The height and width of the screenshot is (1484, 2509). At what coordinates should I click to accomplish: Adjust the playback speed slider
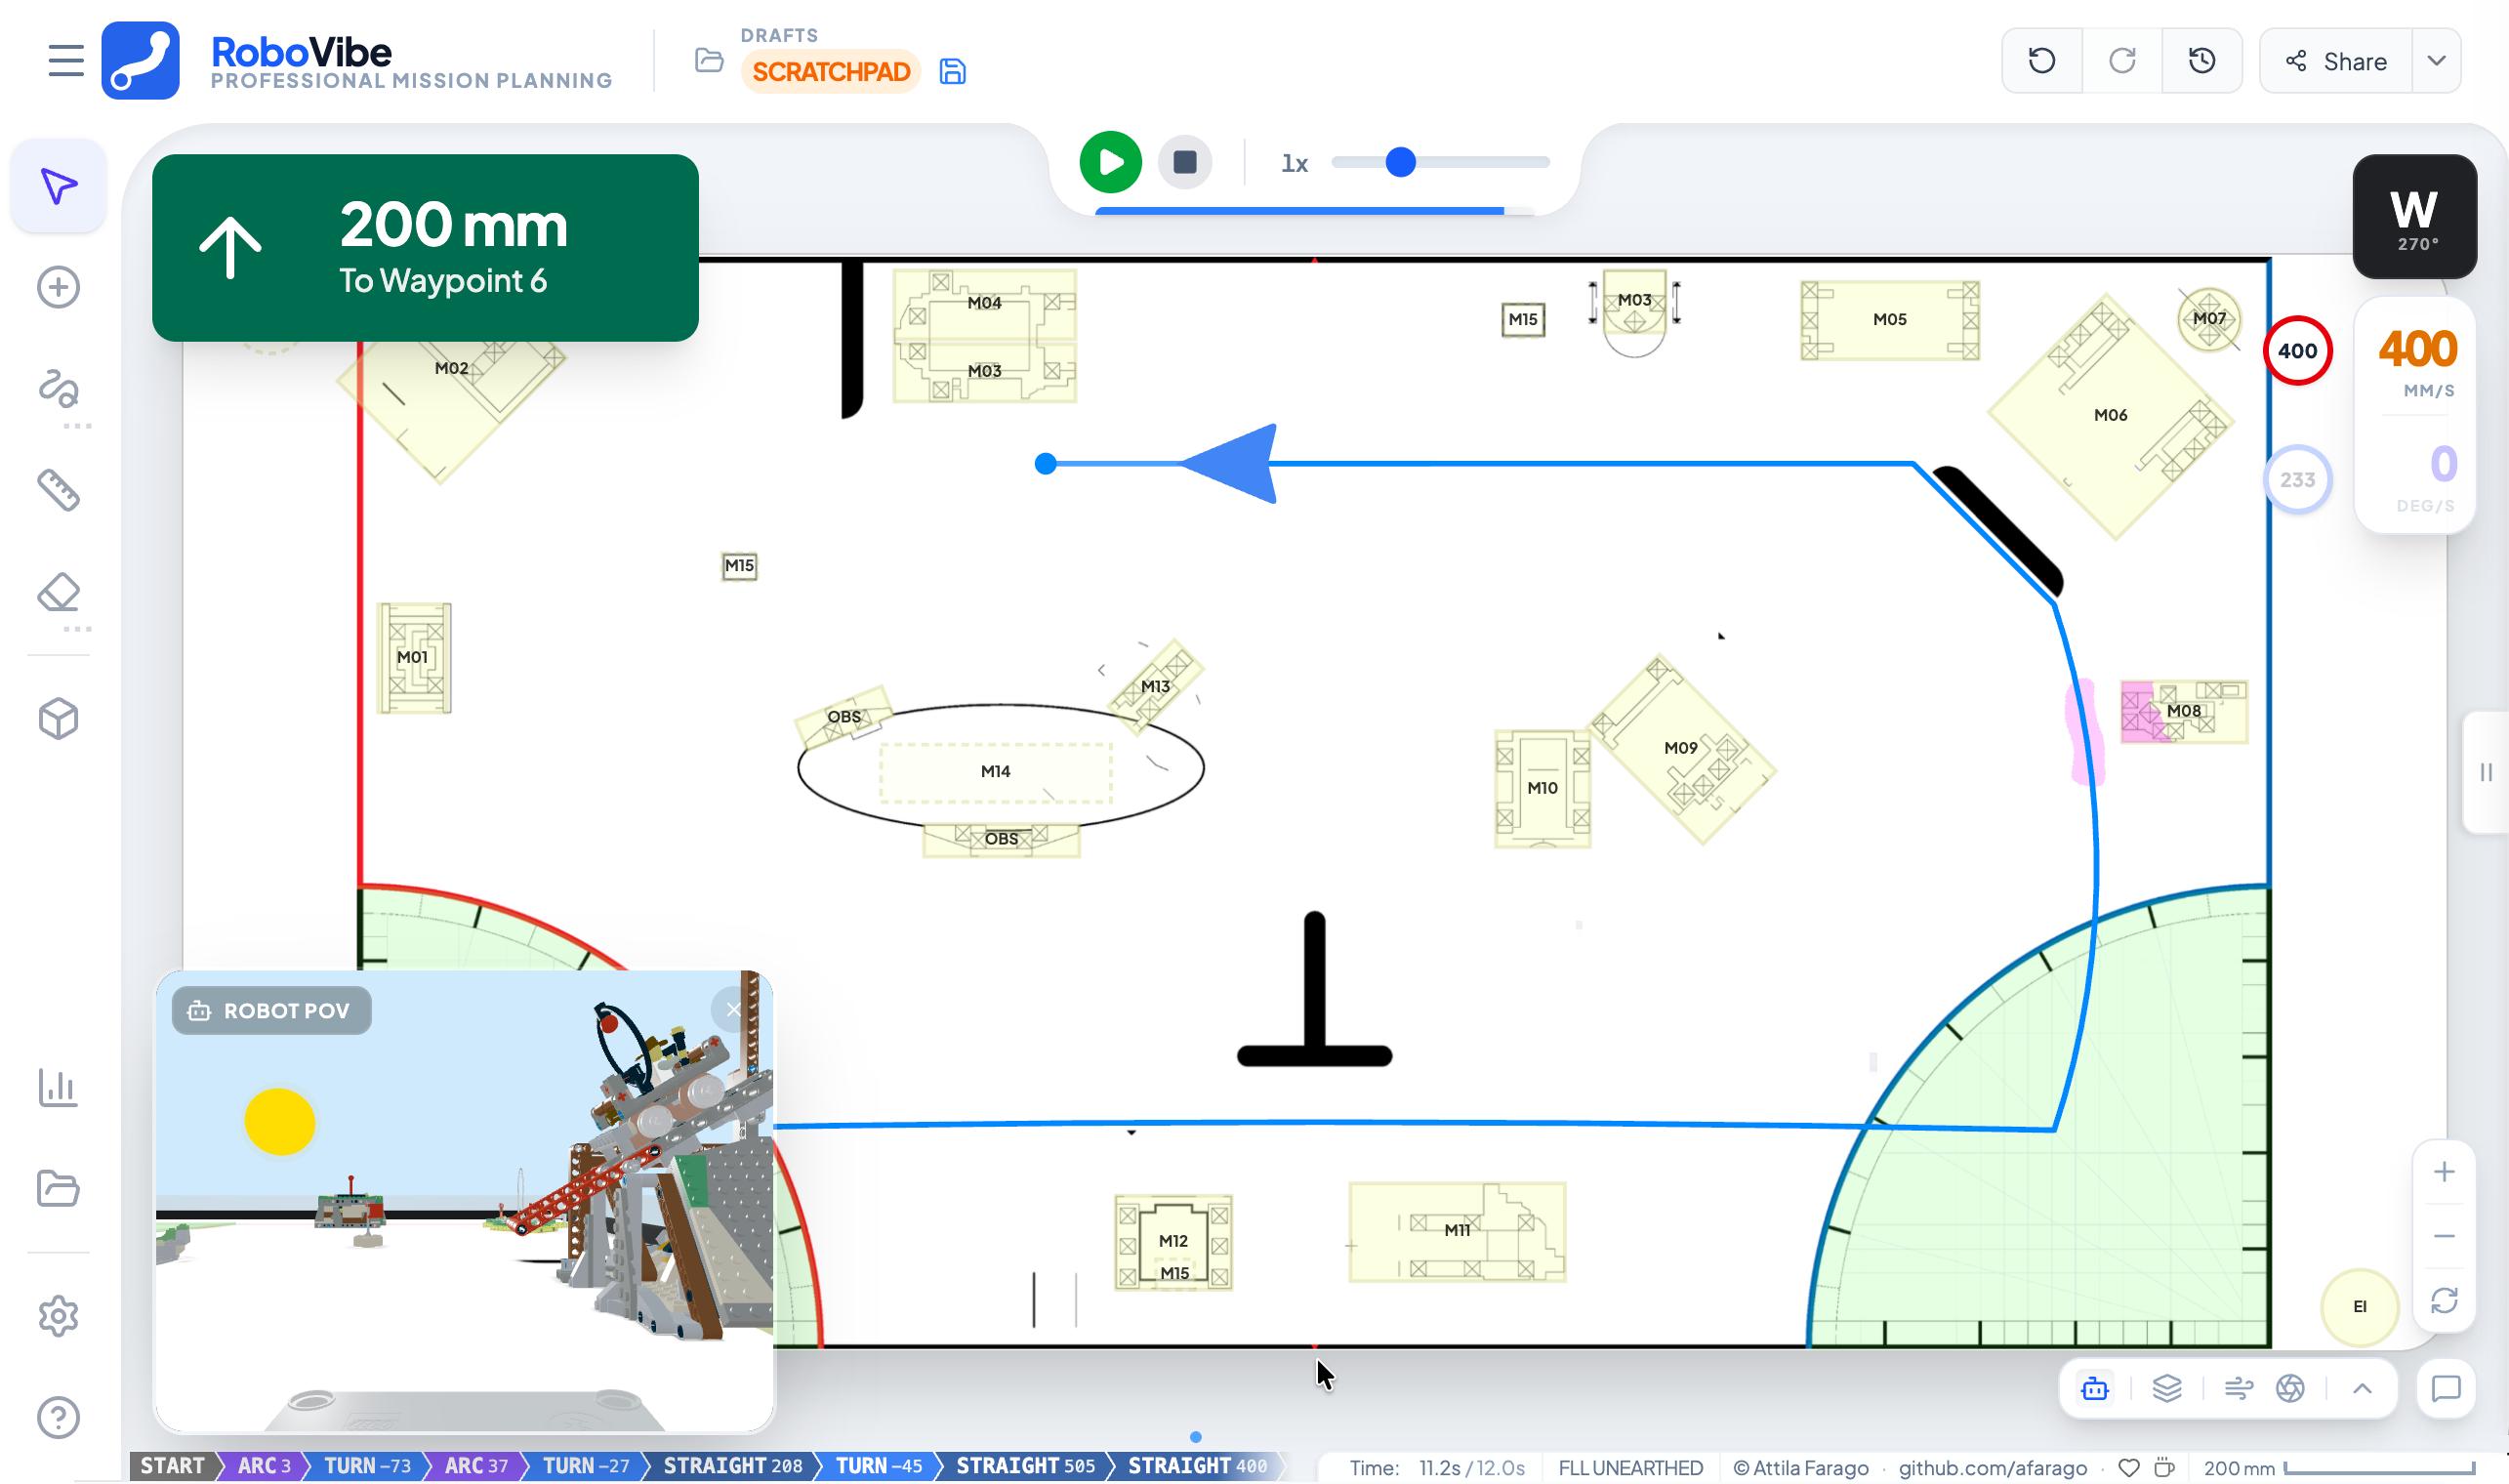pyautogui.click(x=1400, y=162)
